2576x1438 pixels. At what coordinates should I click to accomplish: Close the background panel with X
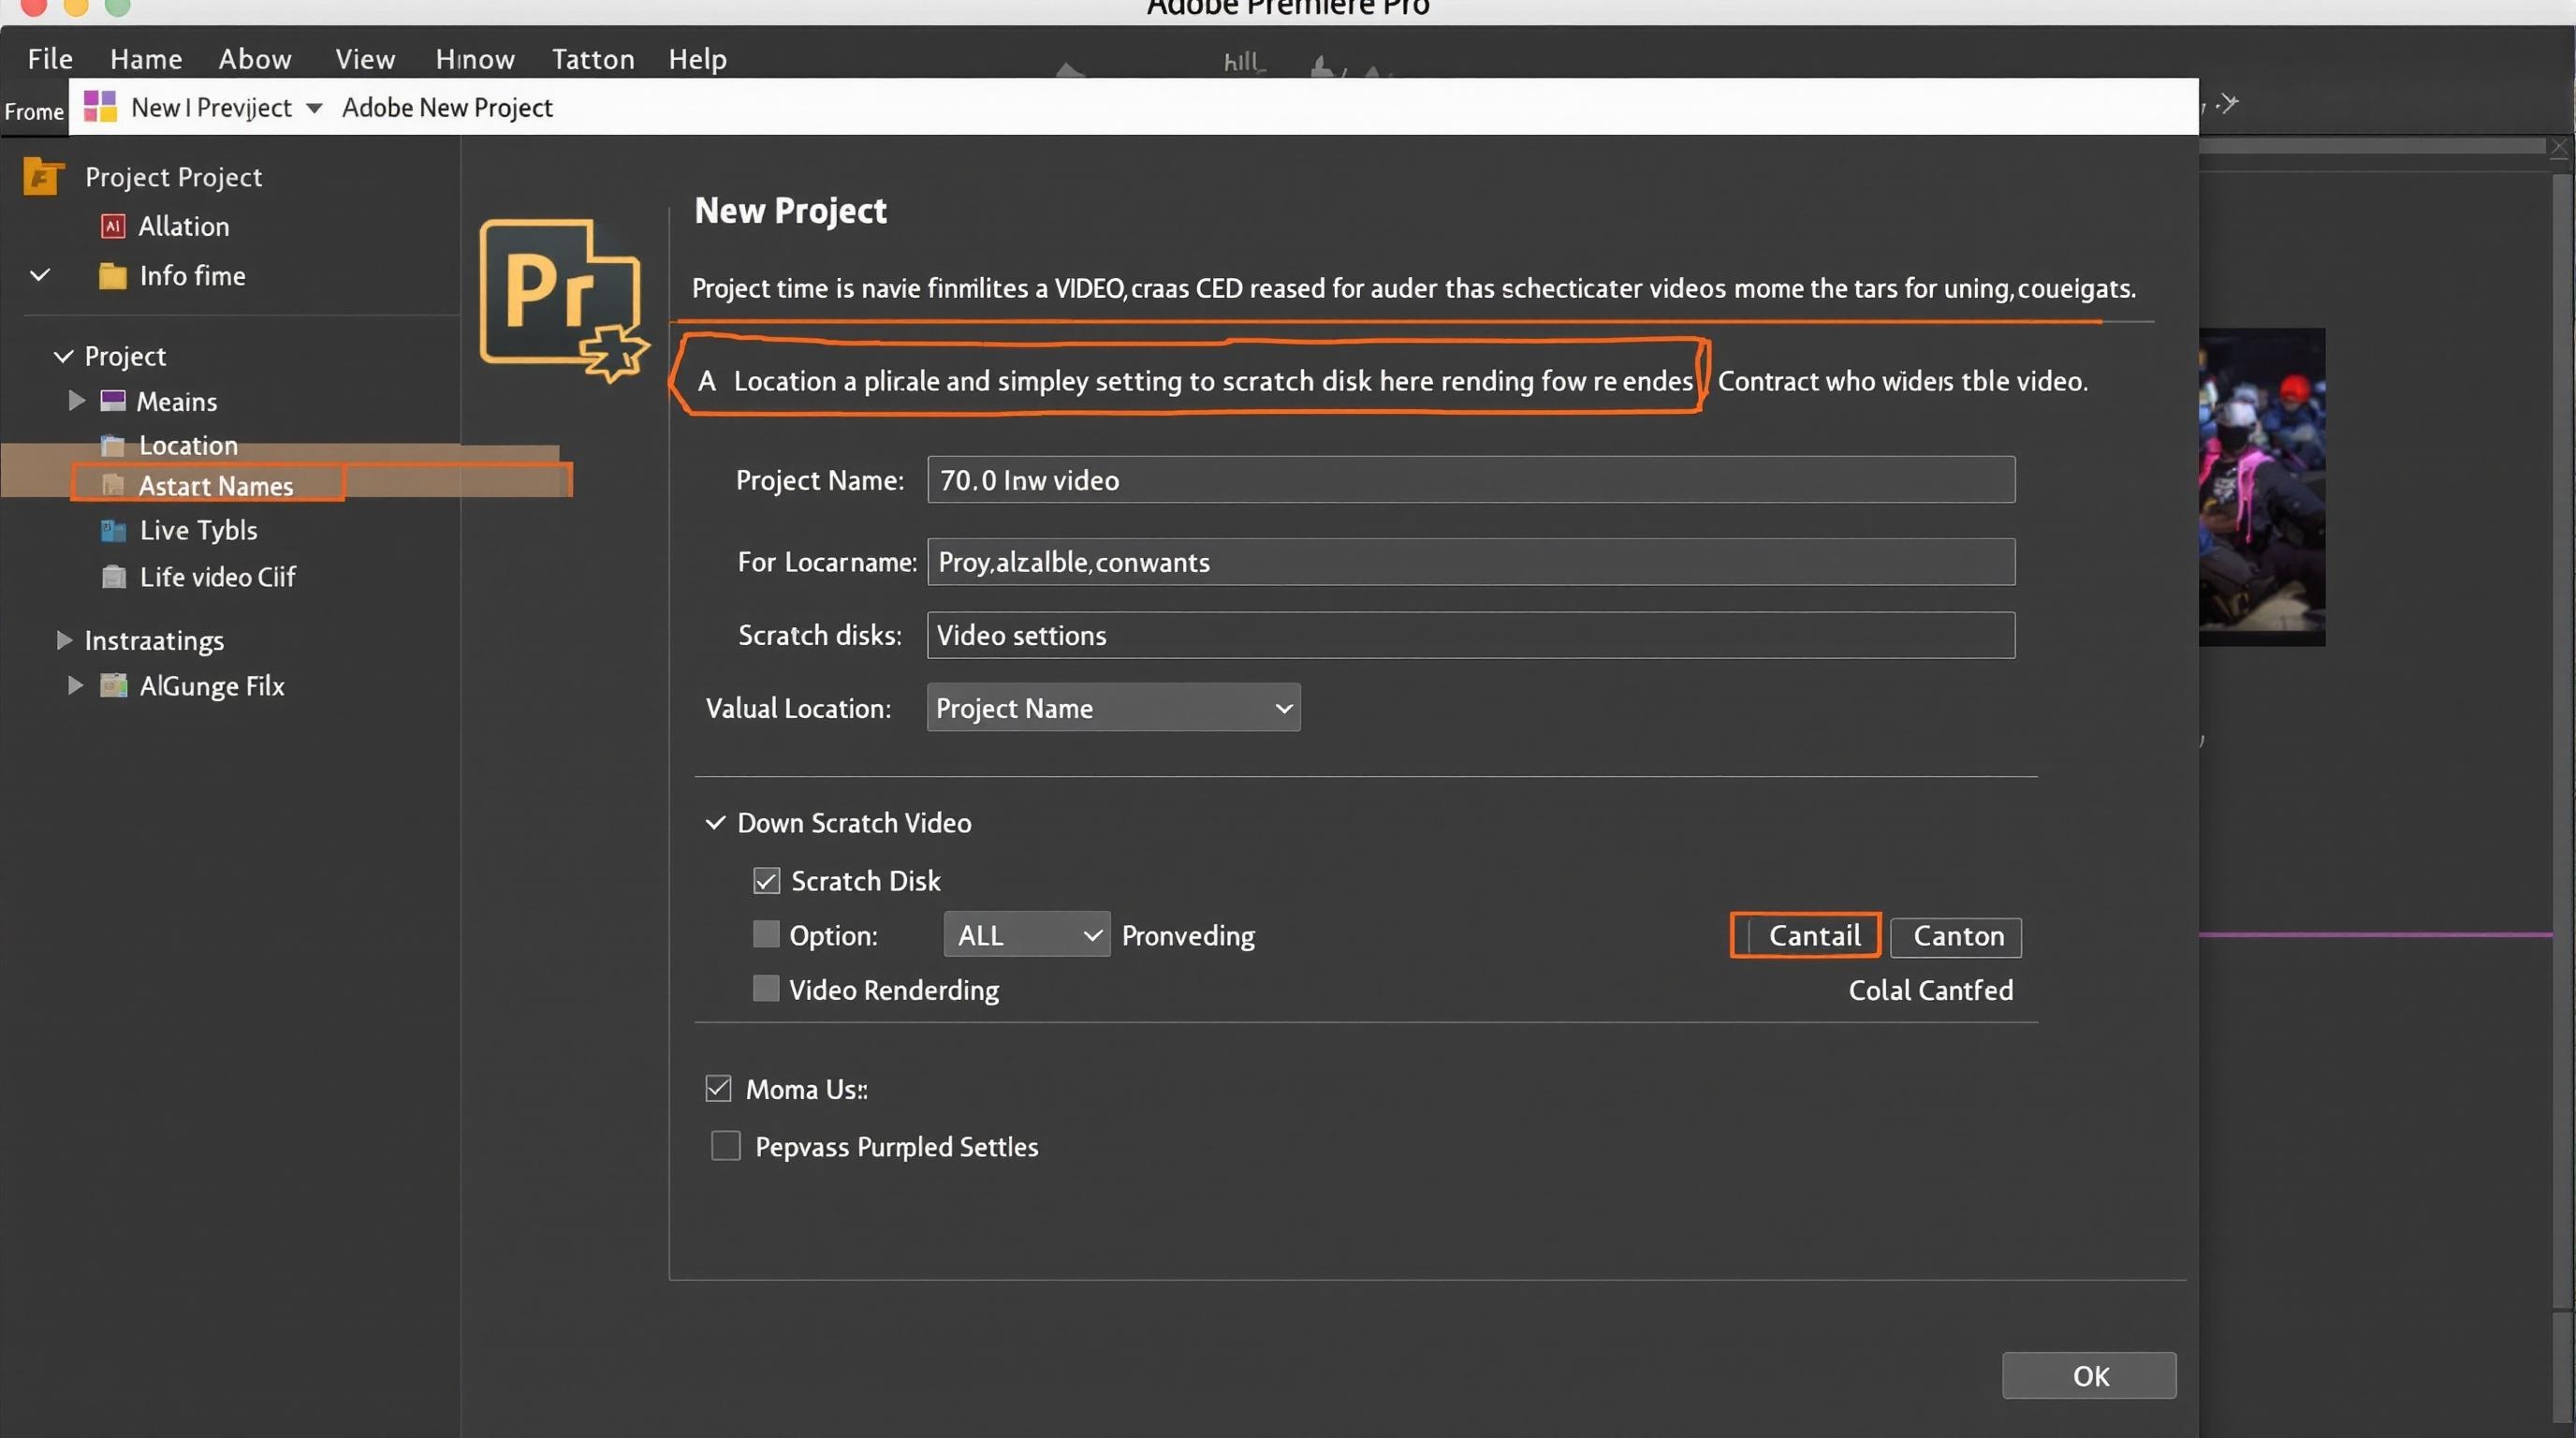pyautogui.click(x=2560, y=148)
